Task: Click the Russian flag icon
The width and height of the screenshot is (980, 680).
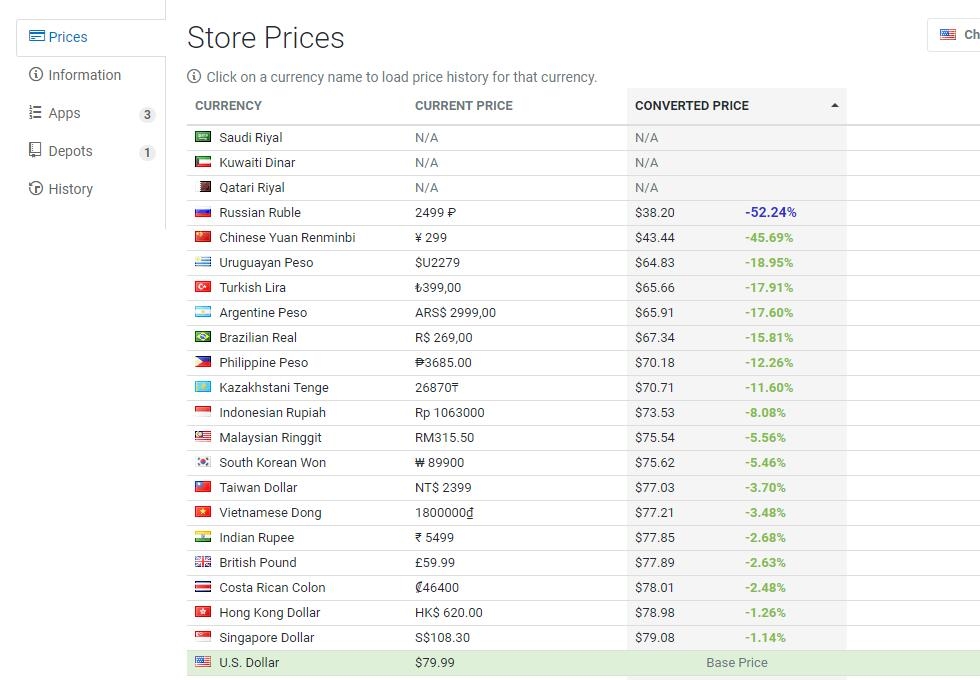Action: [x=202, y=212]
